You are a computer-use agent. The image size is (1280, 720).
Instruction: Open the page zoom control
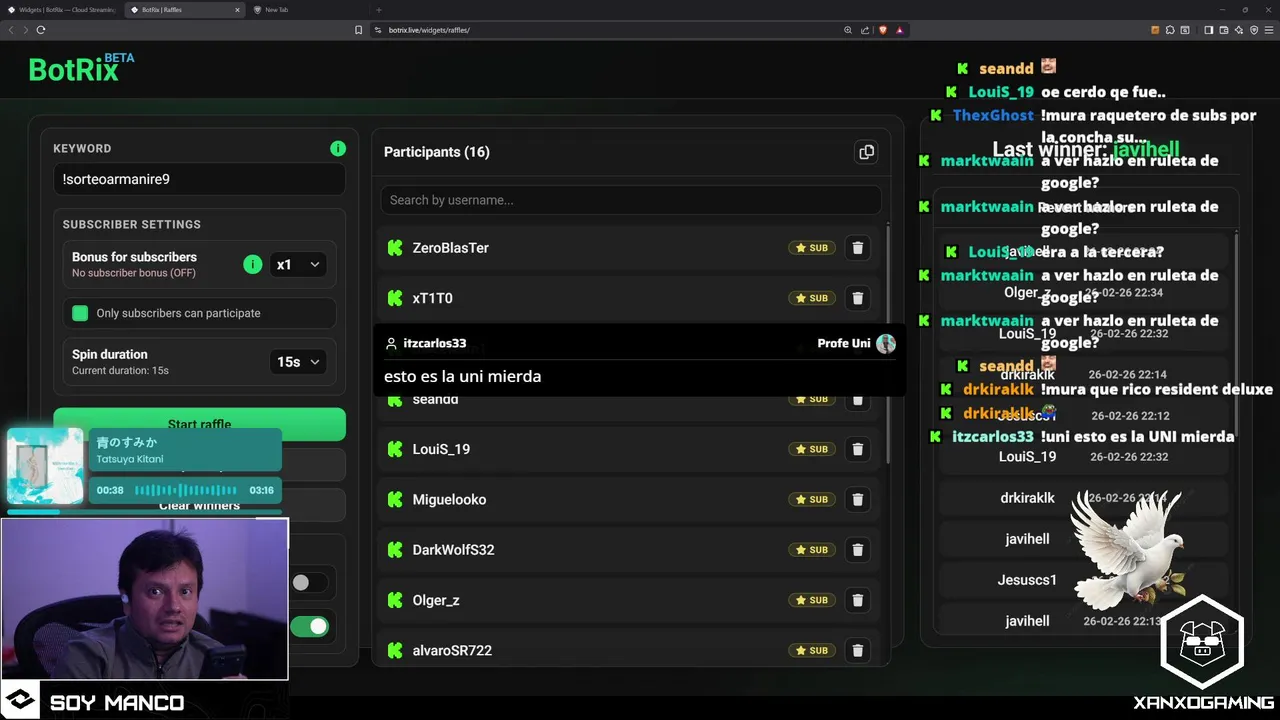(x=848, y=30)
